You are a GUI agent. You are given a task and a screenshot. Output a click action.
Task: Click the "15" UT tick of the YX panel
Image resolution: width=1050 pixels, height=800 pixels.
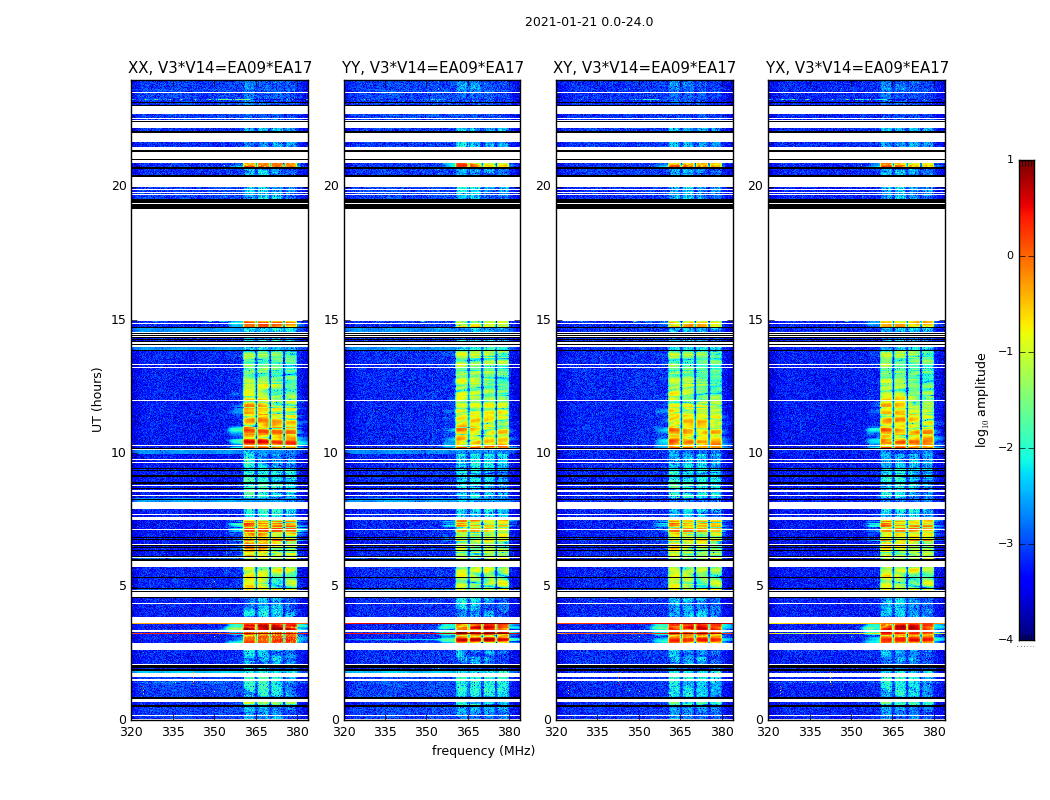pos(755,319)
